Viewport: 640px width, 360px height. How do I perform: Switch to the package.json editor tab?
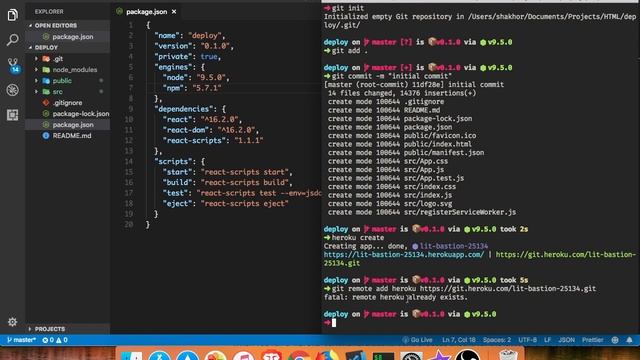pyautogui.click(x=146, y=12)
